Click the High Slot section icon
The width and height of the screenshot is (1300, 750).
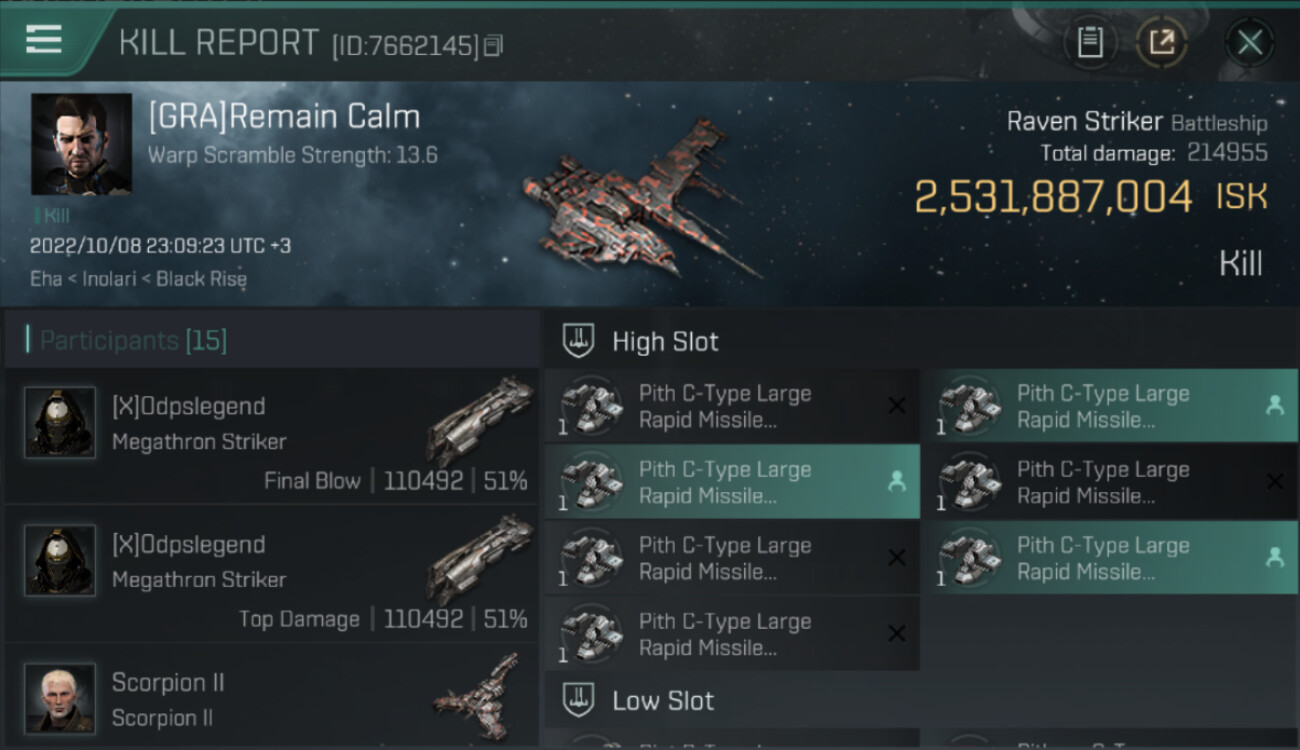(x=579, y=341)
